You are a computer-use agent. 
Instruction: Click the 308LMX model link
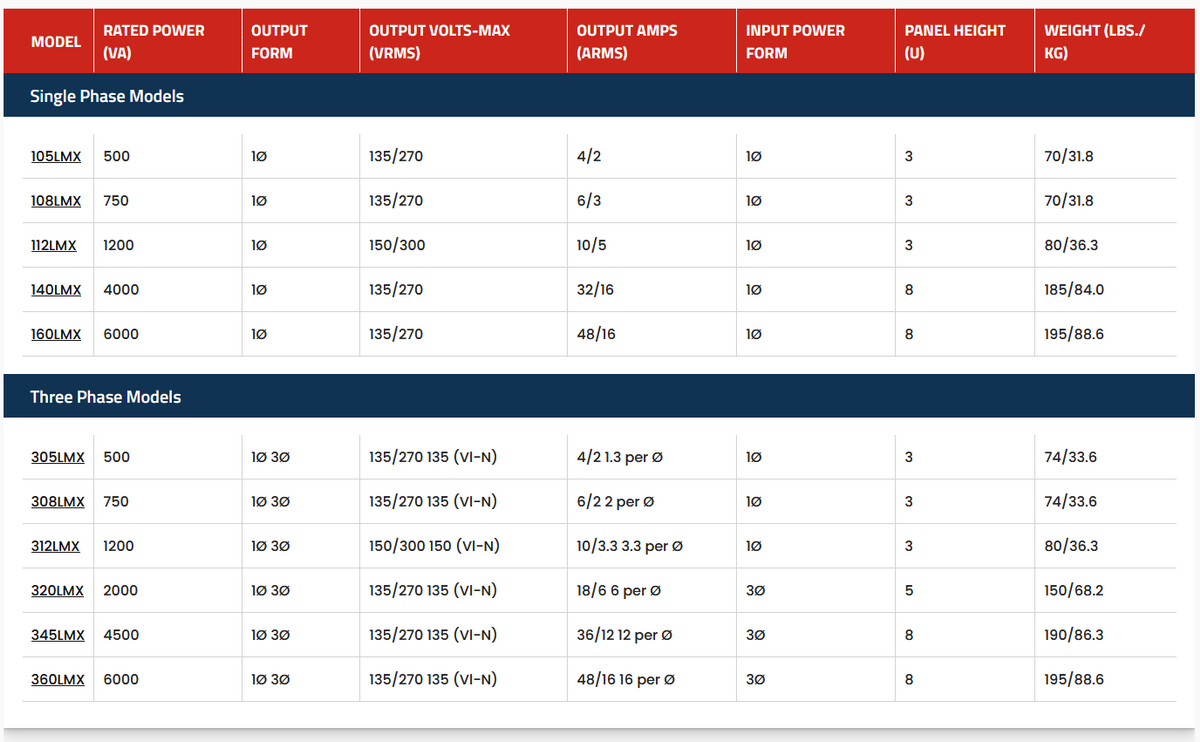coord(57,502)
